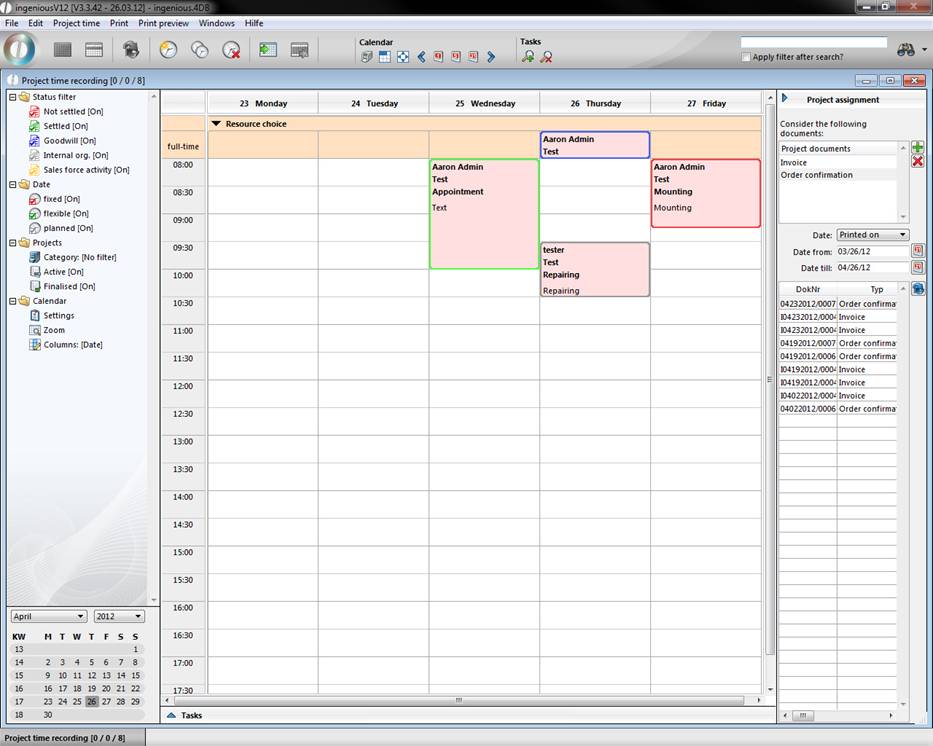Select day 26 in the mini calendar
The width and height of the screenshot is (933, 746).
92,701
